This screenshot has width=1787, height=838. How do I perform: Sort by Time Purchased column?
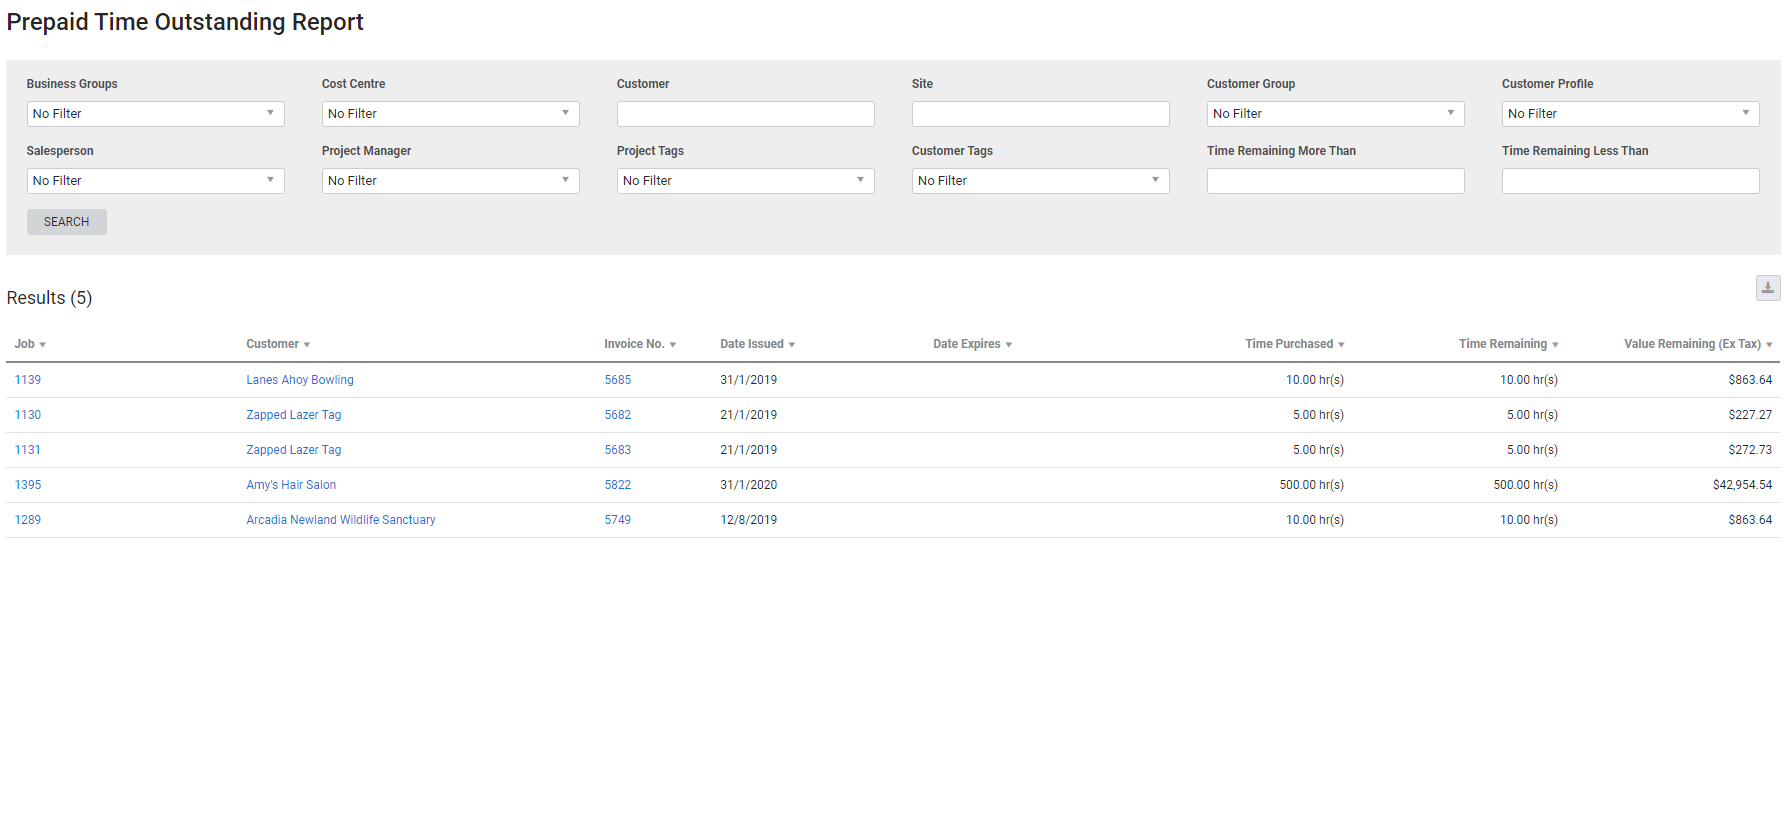tap(1294, 344)
